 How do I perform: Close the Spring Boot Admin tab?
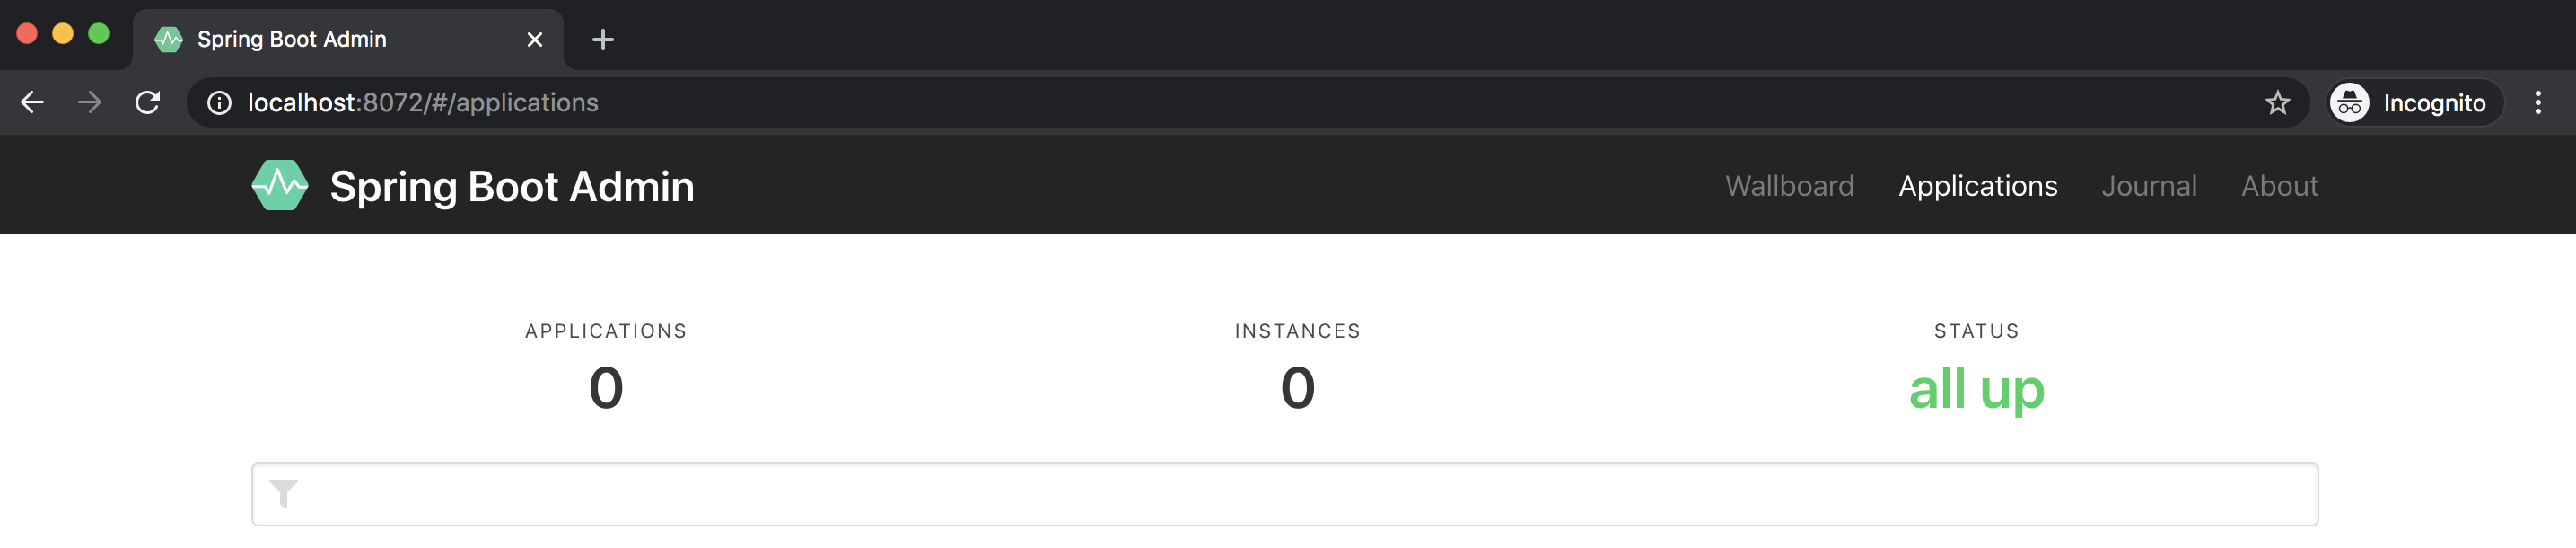pos(535,39)
